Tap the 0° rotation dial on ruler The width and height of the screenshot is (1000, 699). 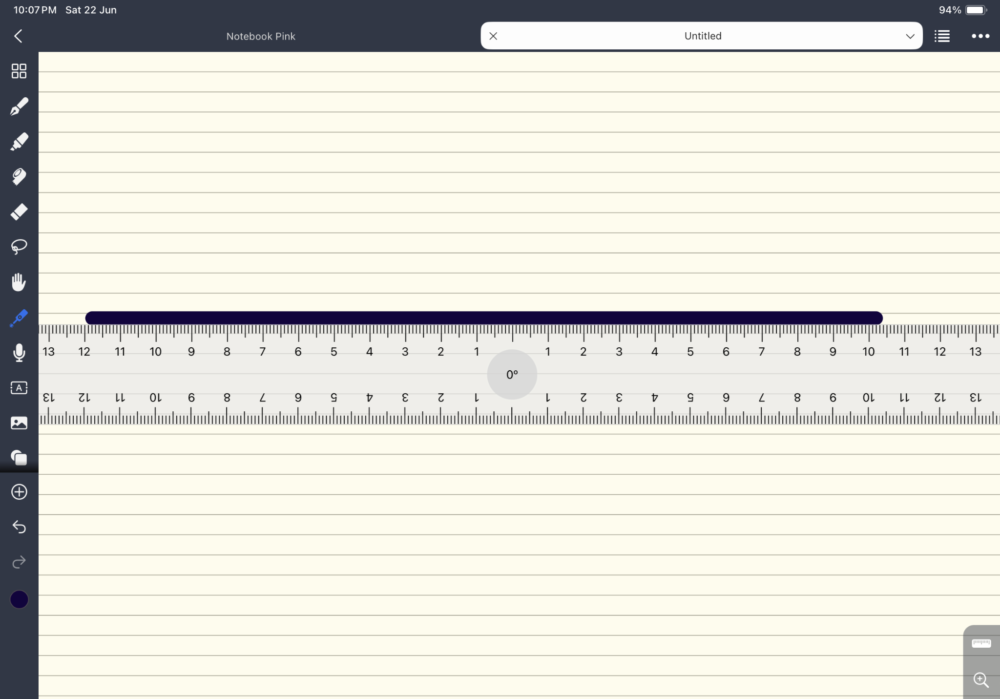coord(512,374)
